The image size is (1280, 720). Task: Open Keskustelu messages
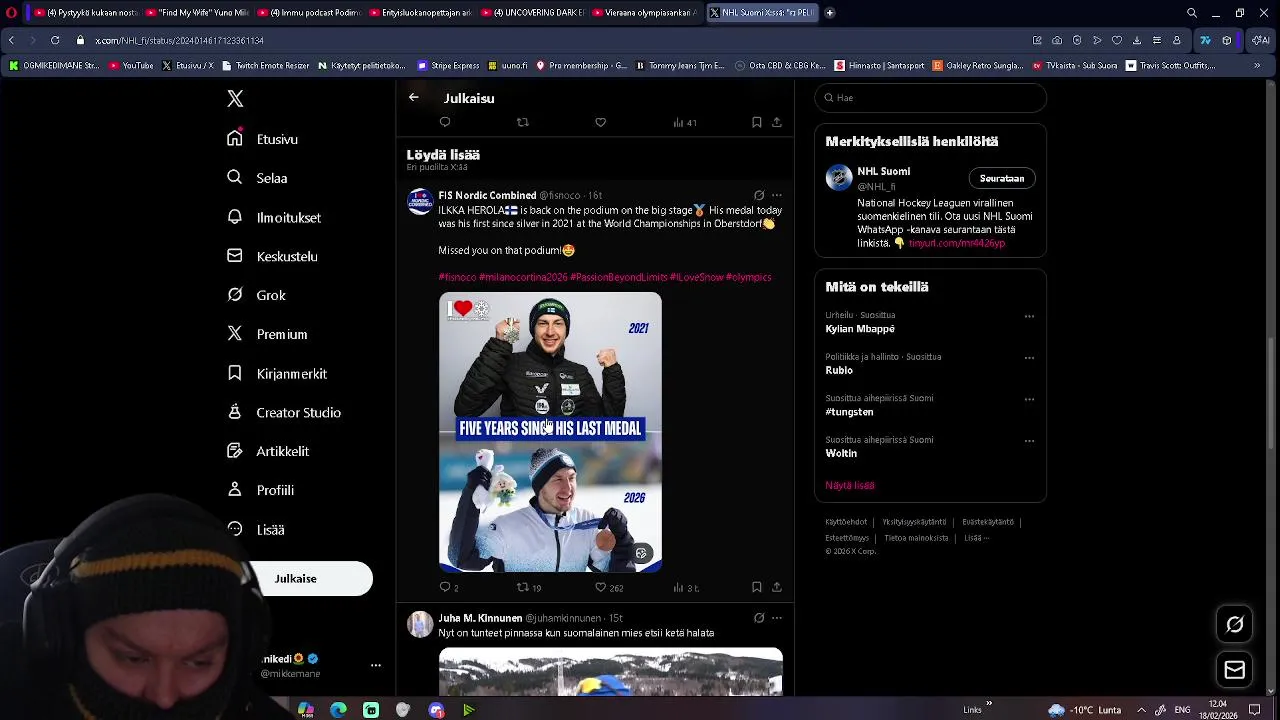click(x=272, y=256)
